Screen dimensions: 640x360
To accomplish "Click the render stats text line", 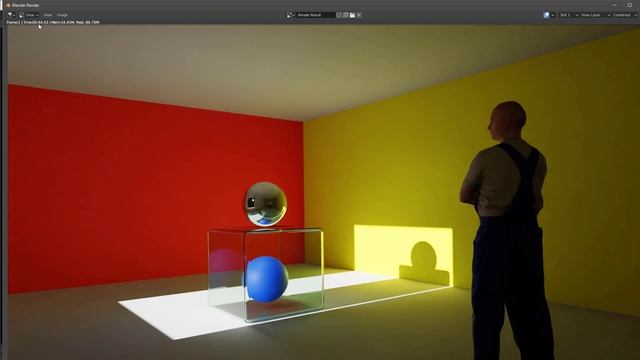I will (x=53, y=22).
